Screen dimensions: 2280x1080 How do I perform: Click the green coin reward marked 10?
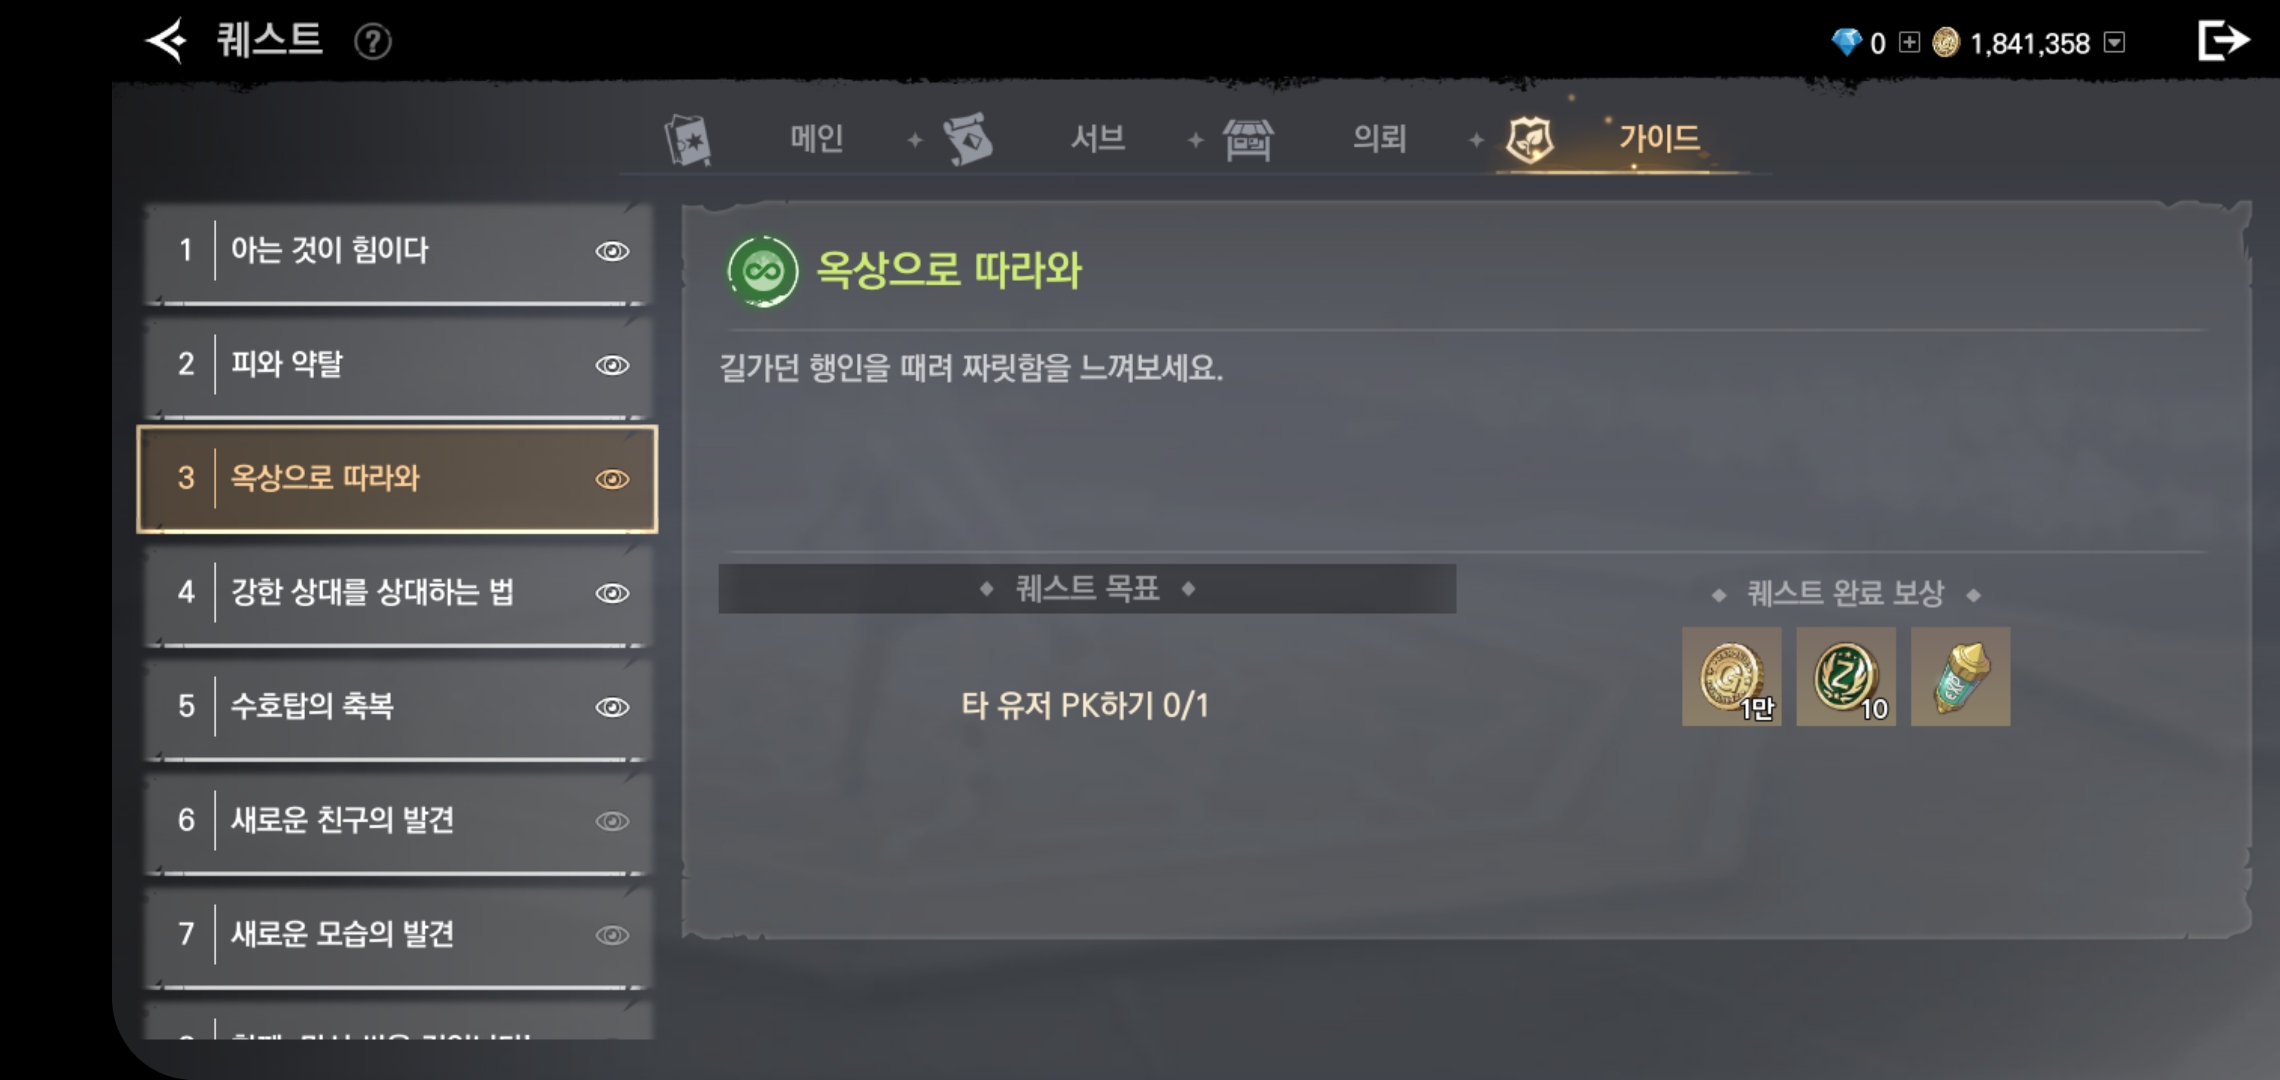[1846, 677]
